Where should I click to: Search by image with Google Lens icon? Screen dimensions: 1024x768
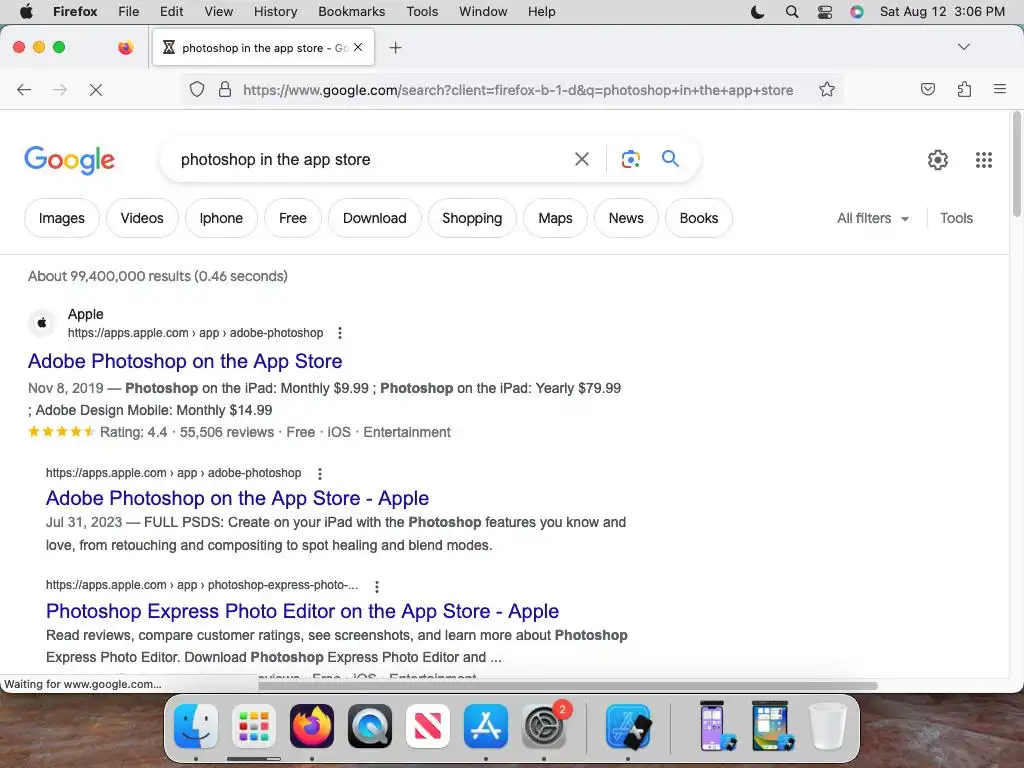pyautogui.click(x=630, y=159)
